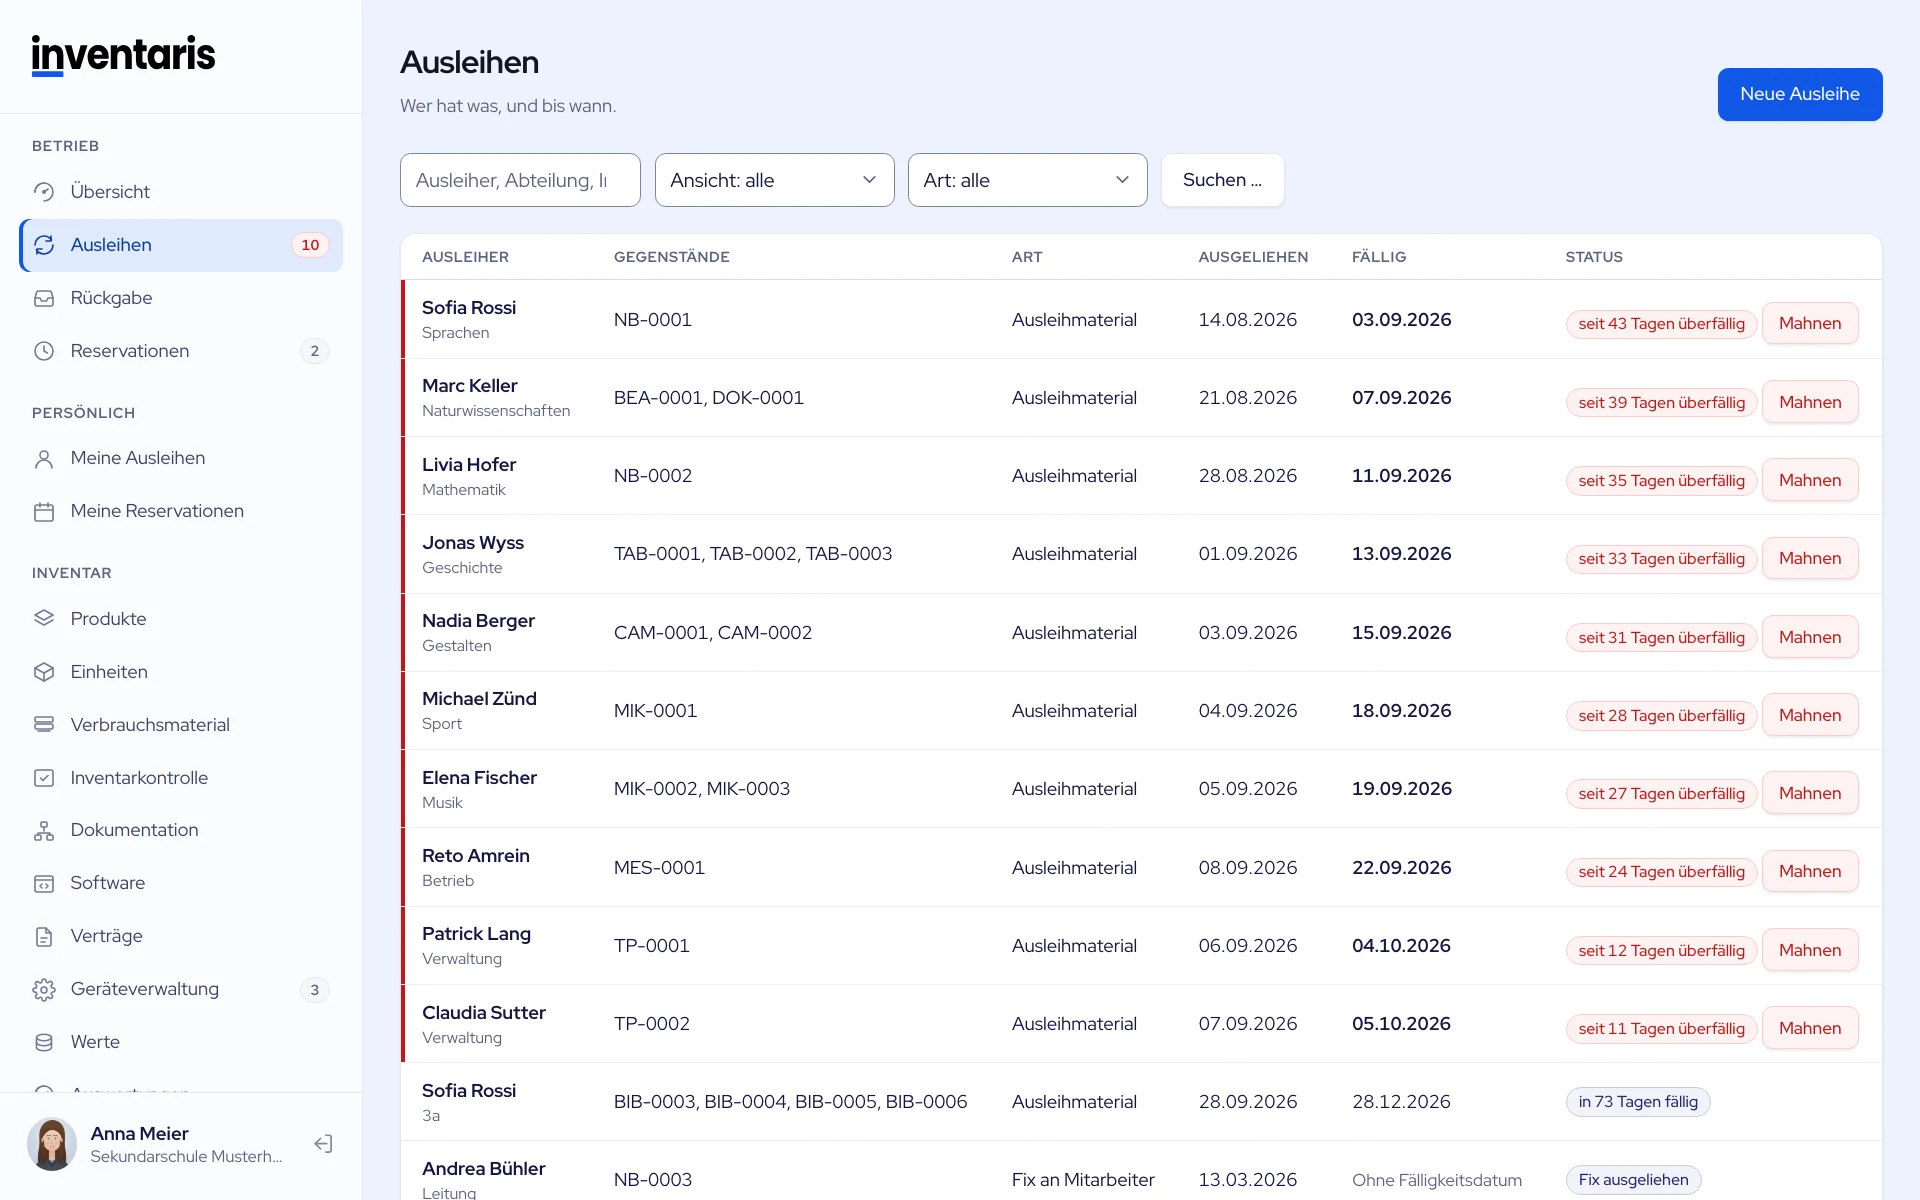Open the Art: alle dropdown
The image size is (1920, 1200).
(1027, 180)
